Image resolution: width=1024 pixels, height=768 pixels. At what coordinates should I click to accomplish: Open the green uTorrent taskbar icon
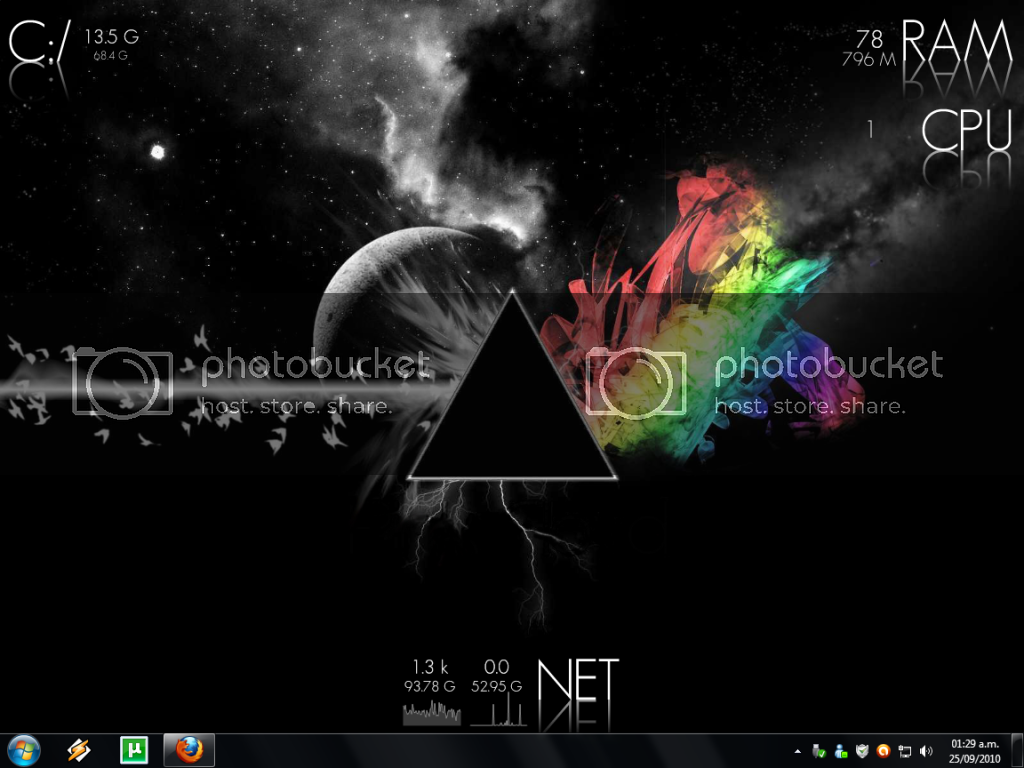pyautogui.click(x=133, y=749)
